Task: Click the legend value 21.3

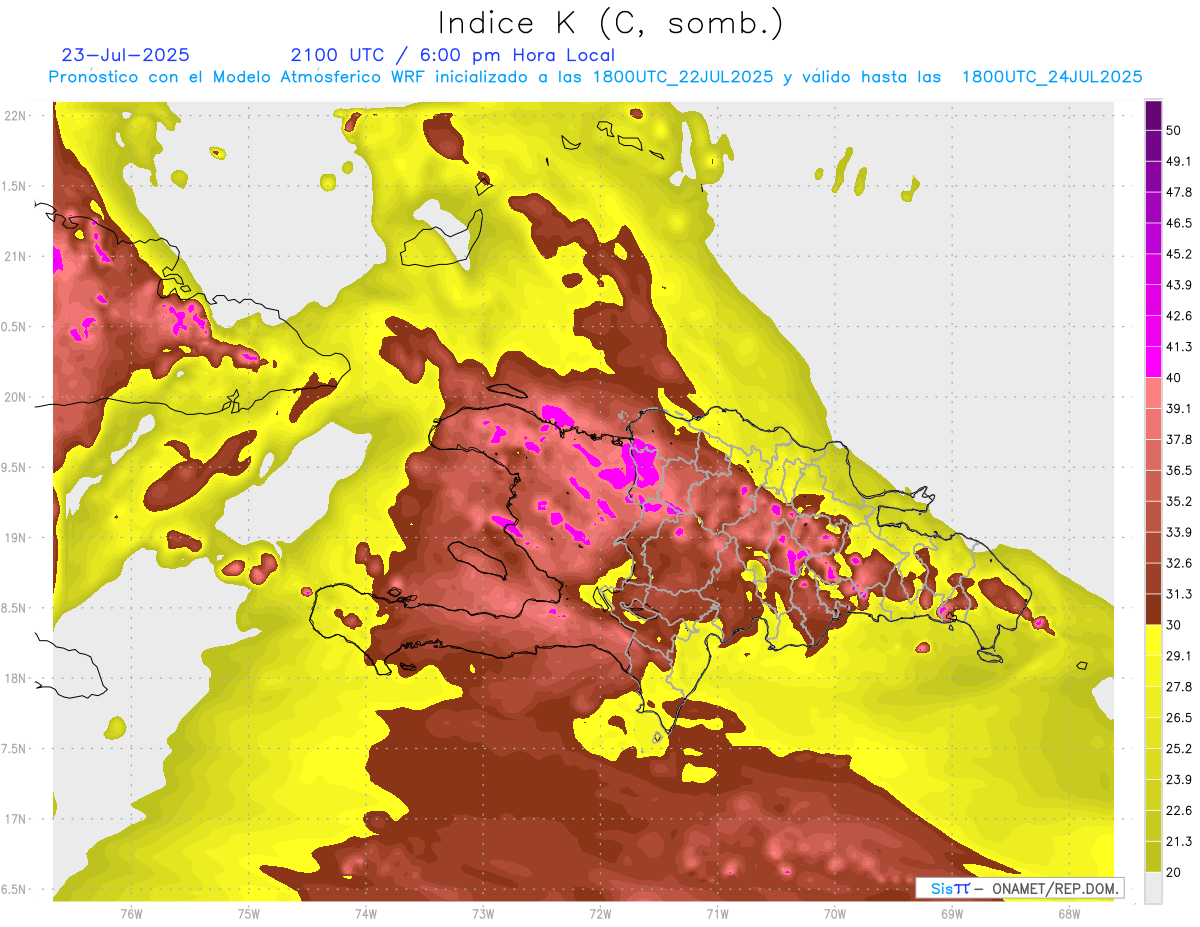Action: (x=1179, y=841)
